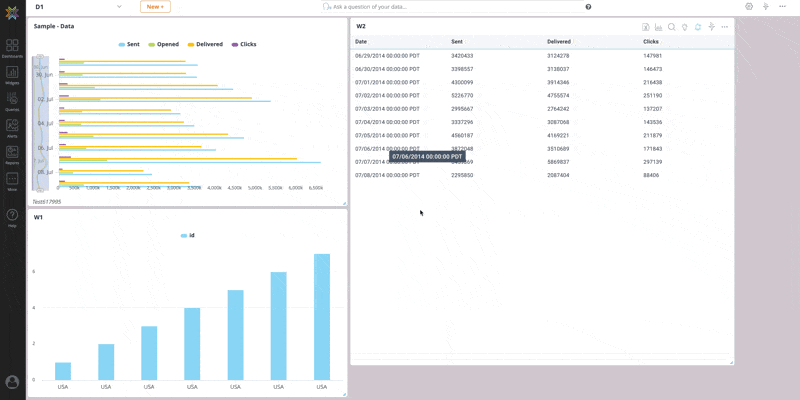800x400 pixels.
Task: Click the search icon in W2 toolbar
Action: pos(672,27)
